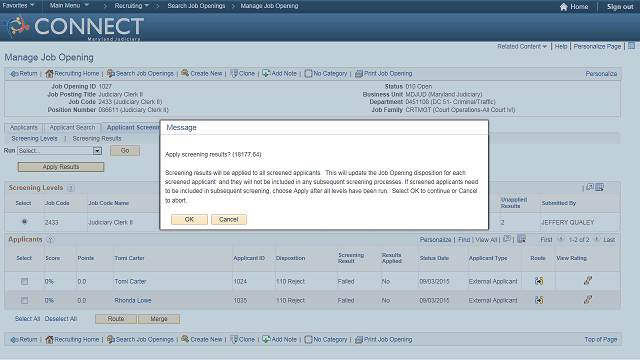The width and height of the screenshot is (640, 360).
Task: Open Screening Results sub-tab
Action: pyautogui.click(x=97, y=139)
